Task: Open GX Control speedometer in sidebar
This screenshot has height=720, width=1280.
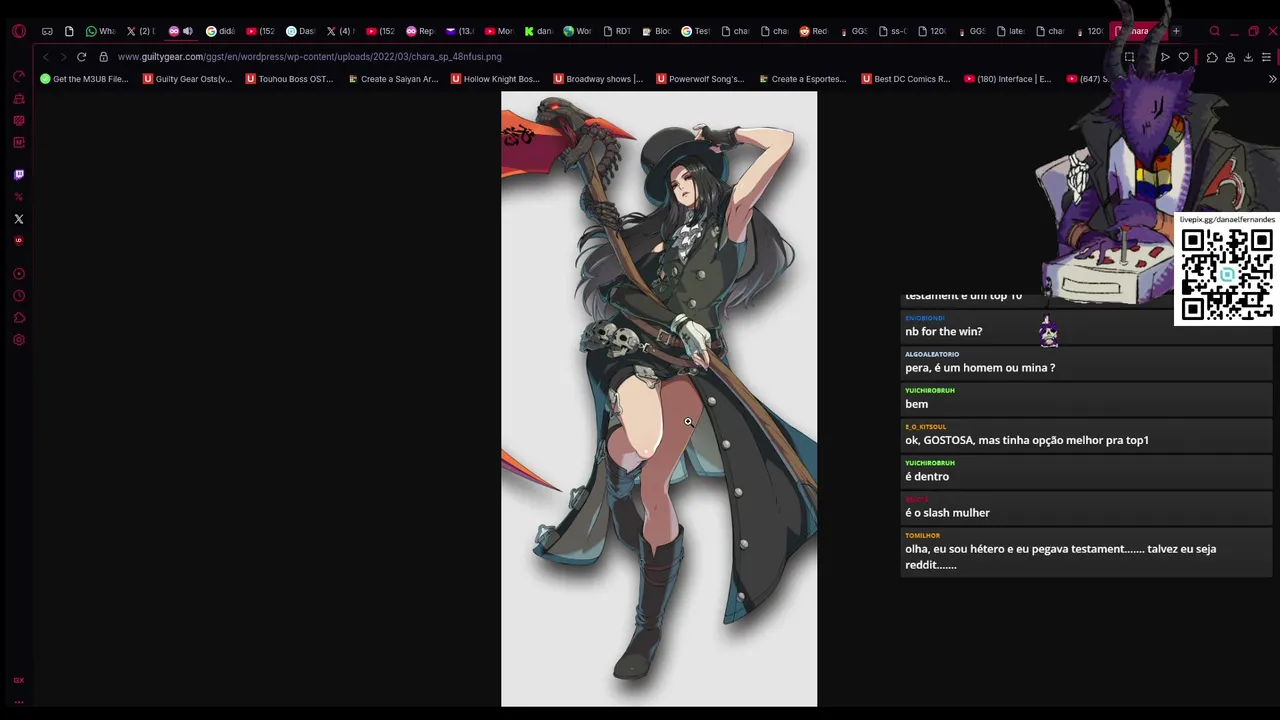Action: (x=19, y=77)
